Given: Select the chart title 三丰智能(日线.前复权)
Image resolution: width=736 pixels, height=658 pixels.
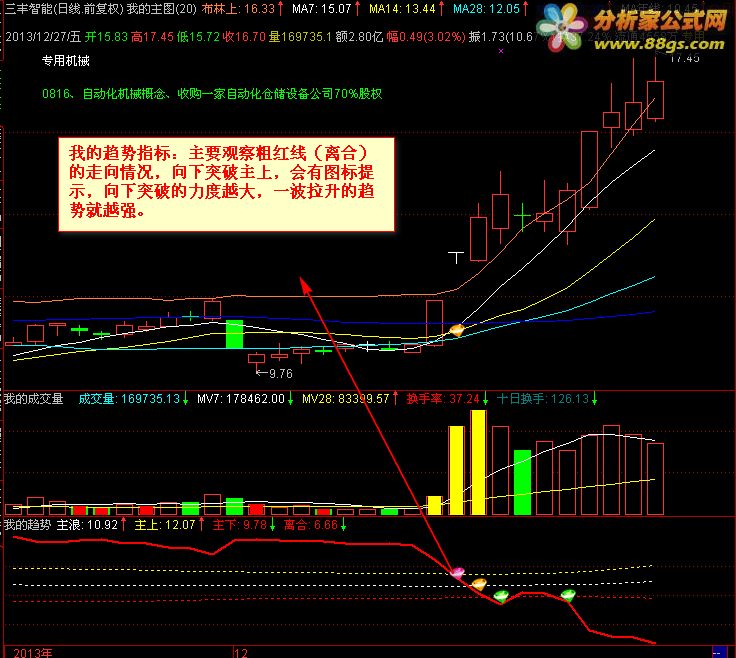Looking at the screenshot, I should tap(64, 9).
